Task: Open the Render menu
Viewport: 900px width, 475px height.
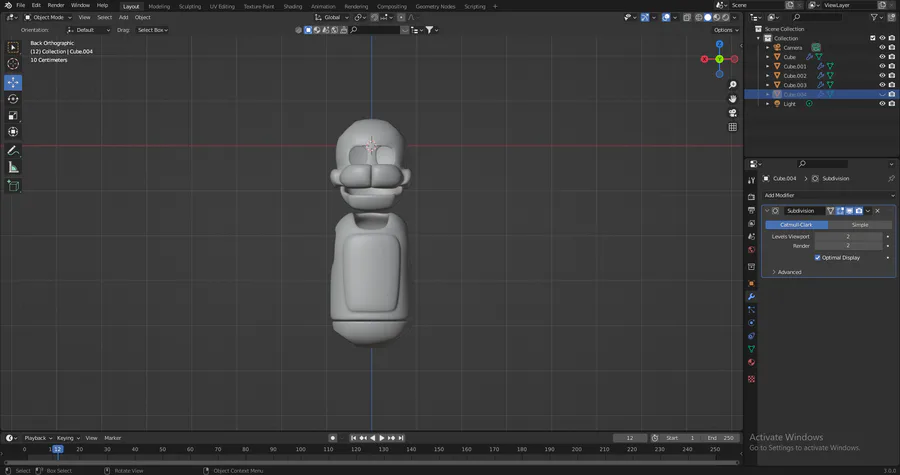Action: pyautogui.click(x=56, y=5)
